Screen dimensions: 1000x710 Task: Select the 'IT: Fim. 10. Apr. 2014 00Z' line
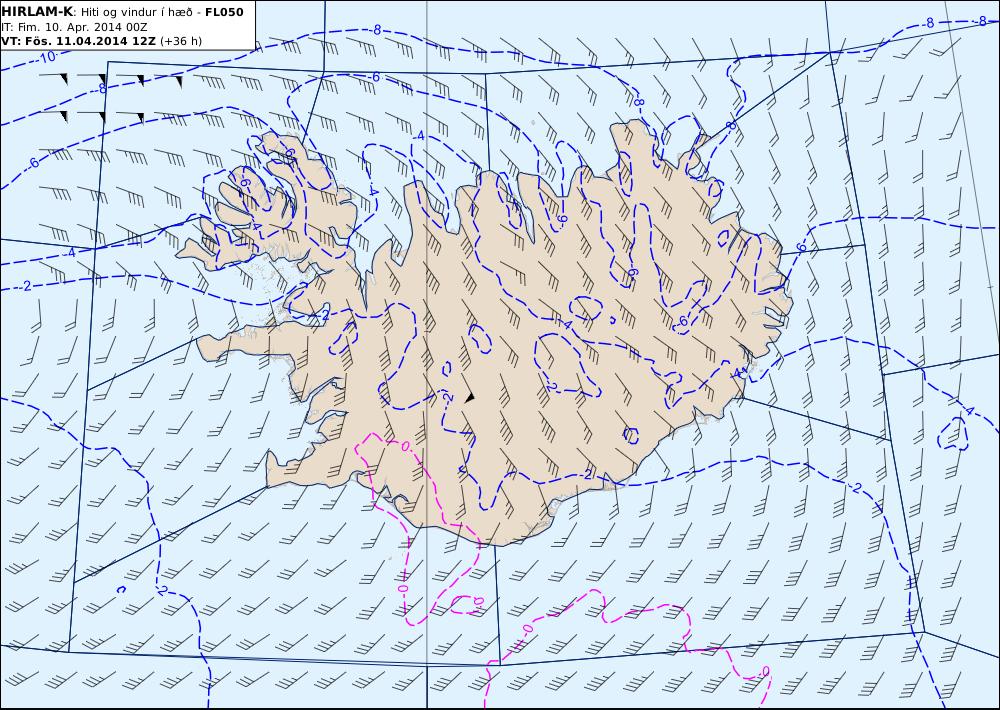point(75,27)
